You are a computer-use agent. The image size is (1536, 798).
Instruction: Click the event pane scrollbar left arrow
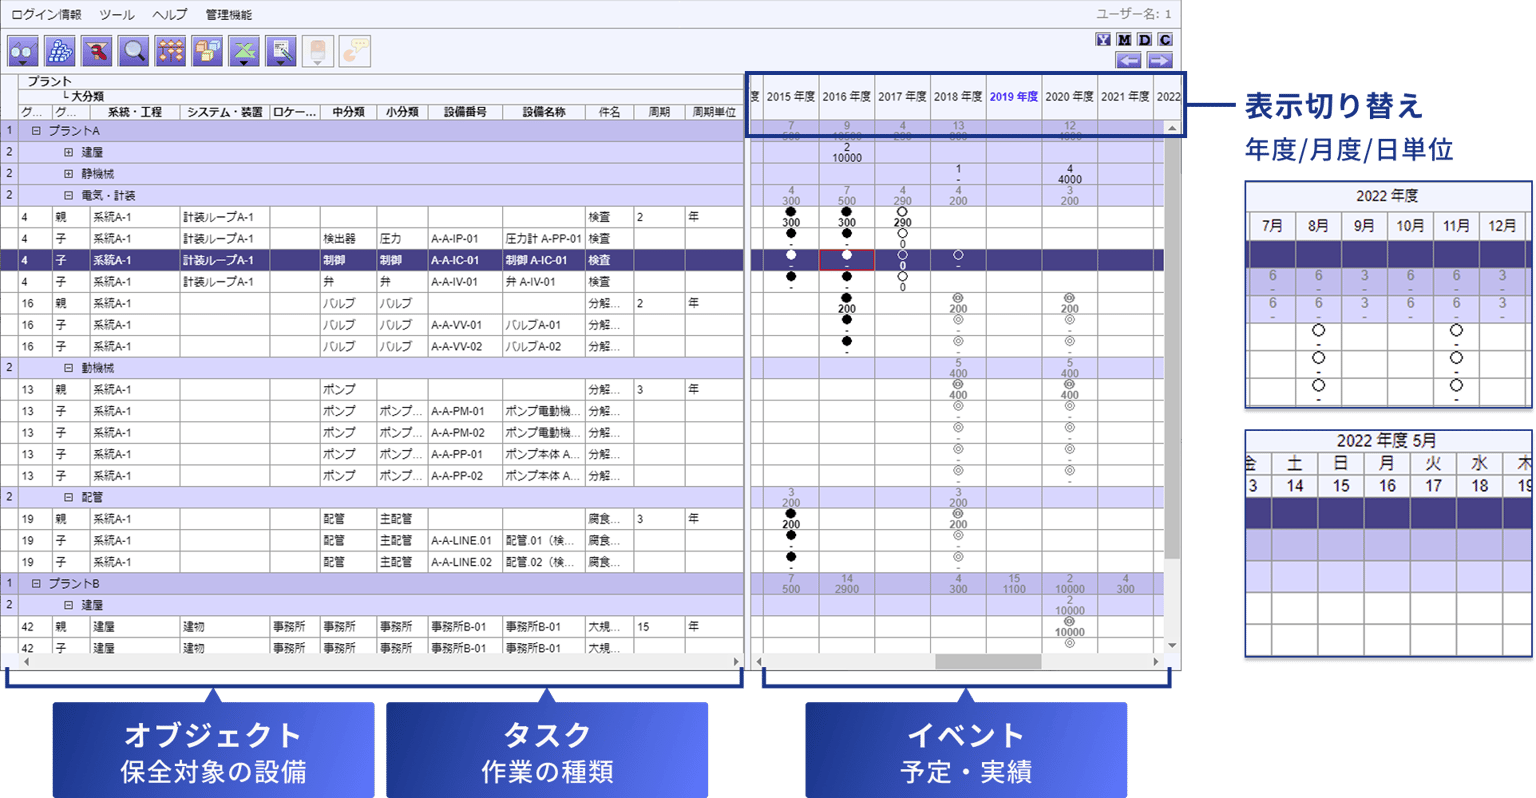(x=760, y=662)
